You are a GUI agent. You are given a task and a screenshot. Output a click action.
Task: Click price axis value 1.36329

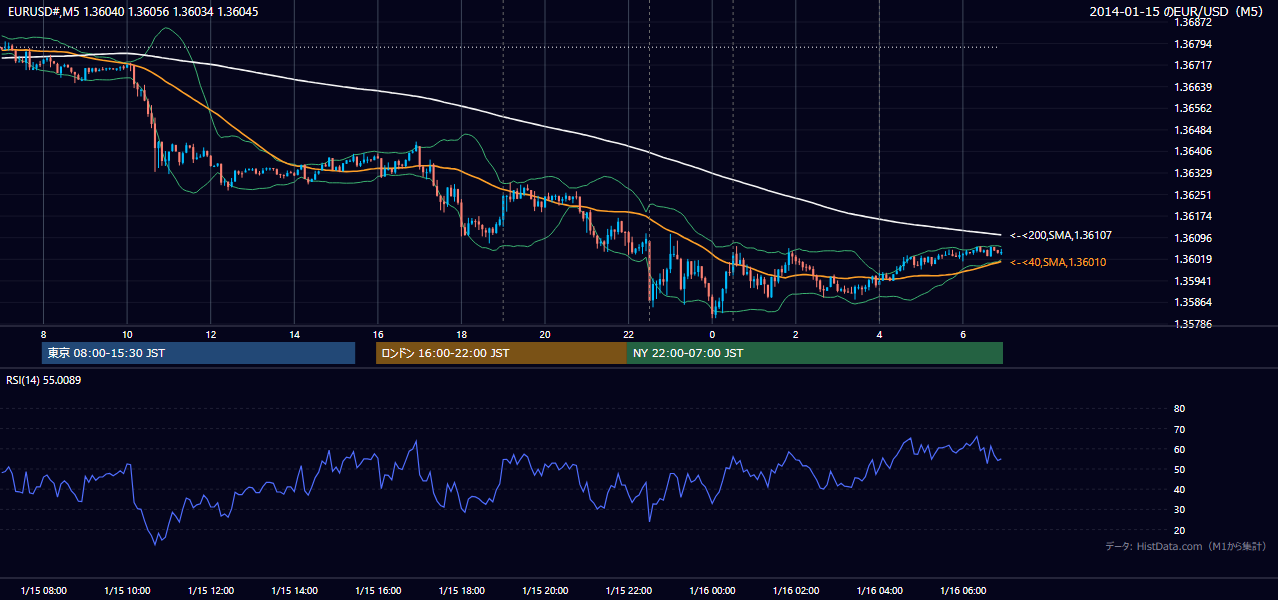pos(1195,173)
